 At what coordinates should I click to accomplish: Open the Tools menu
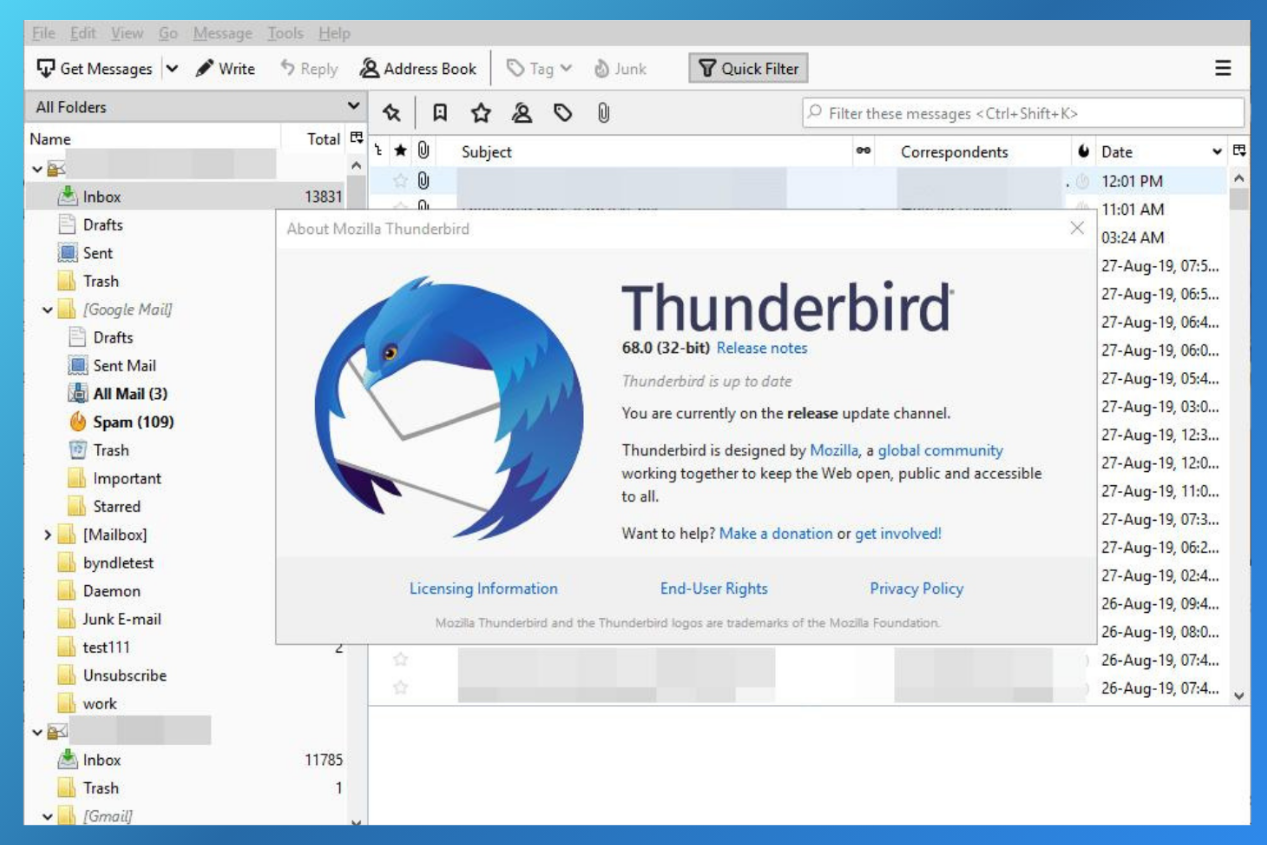[x=286, y=33]
